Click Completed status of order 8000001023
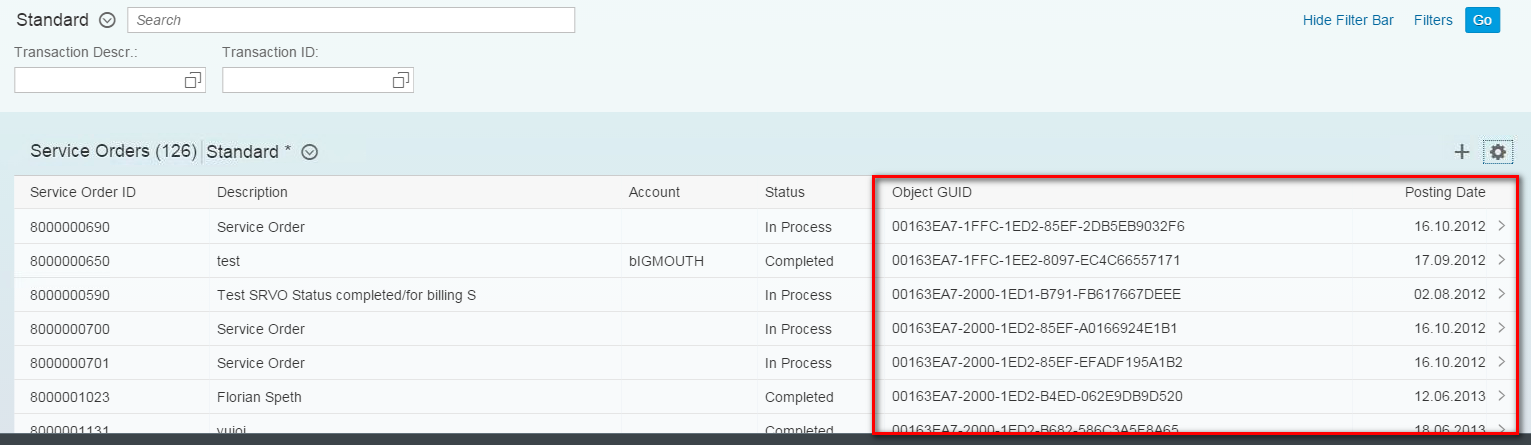Image resolution: width=1531 pixels, height=445 pixels. (799, 397)
